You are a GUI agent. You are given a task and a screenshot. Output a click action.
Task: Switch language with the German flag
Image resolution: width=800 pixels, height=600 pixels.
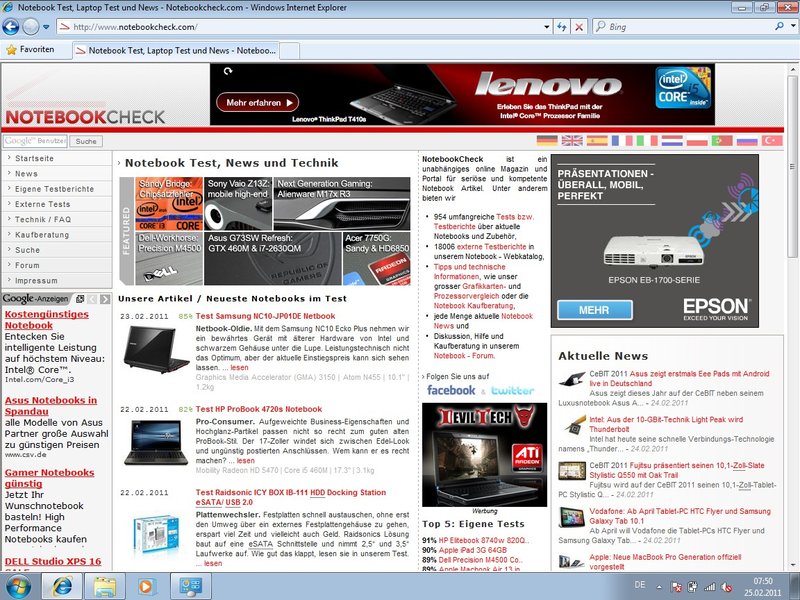(x=547, y=140)
